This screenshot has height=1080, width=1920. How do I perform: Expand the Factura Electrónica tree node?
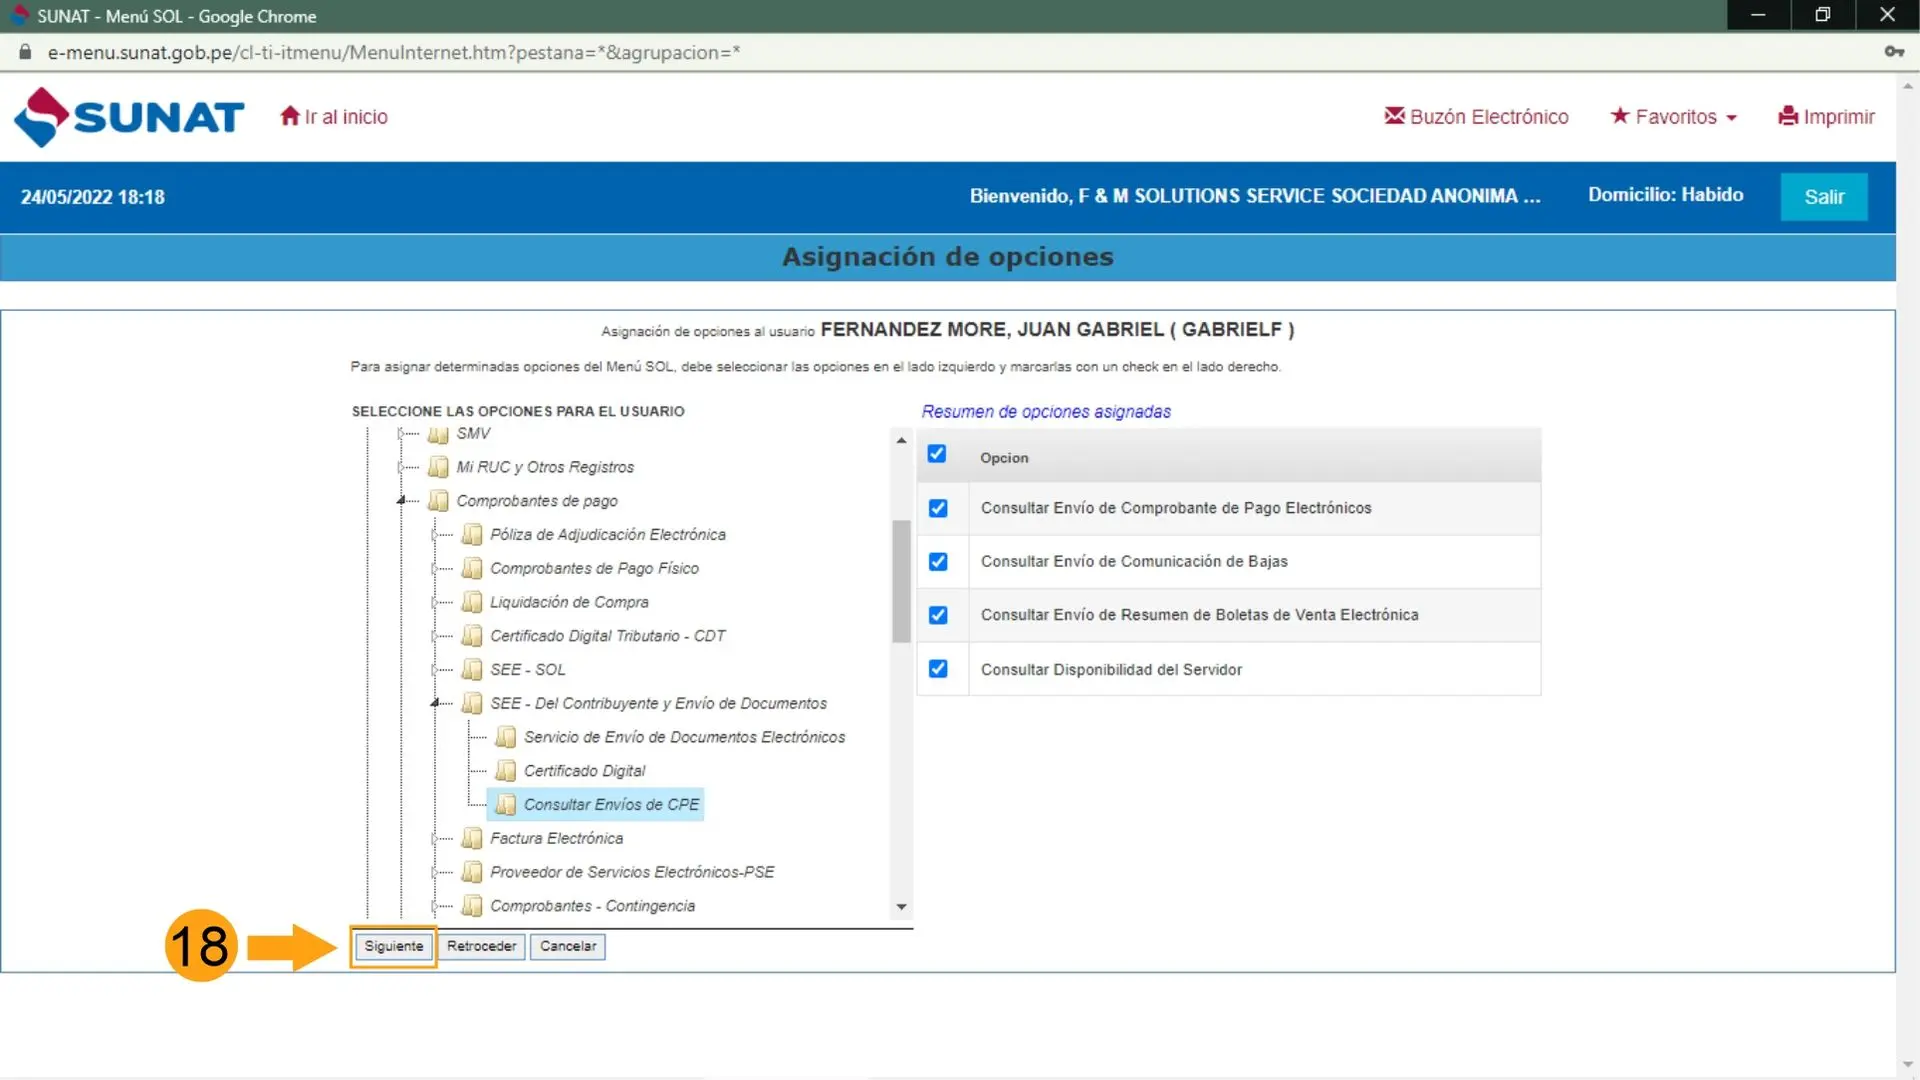pyautogui.click(x=435, y=838)
